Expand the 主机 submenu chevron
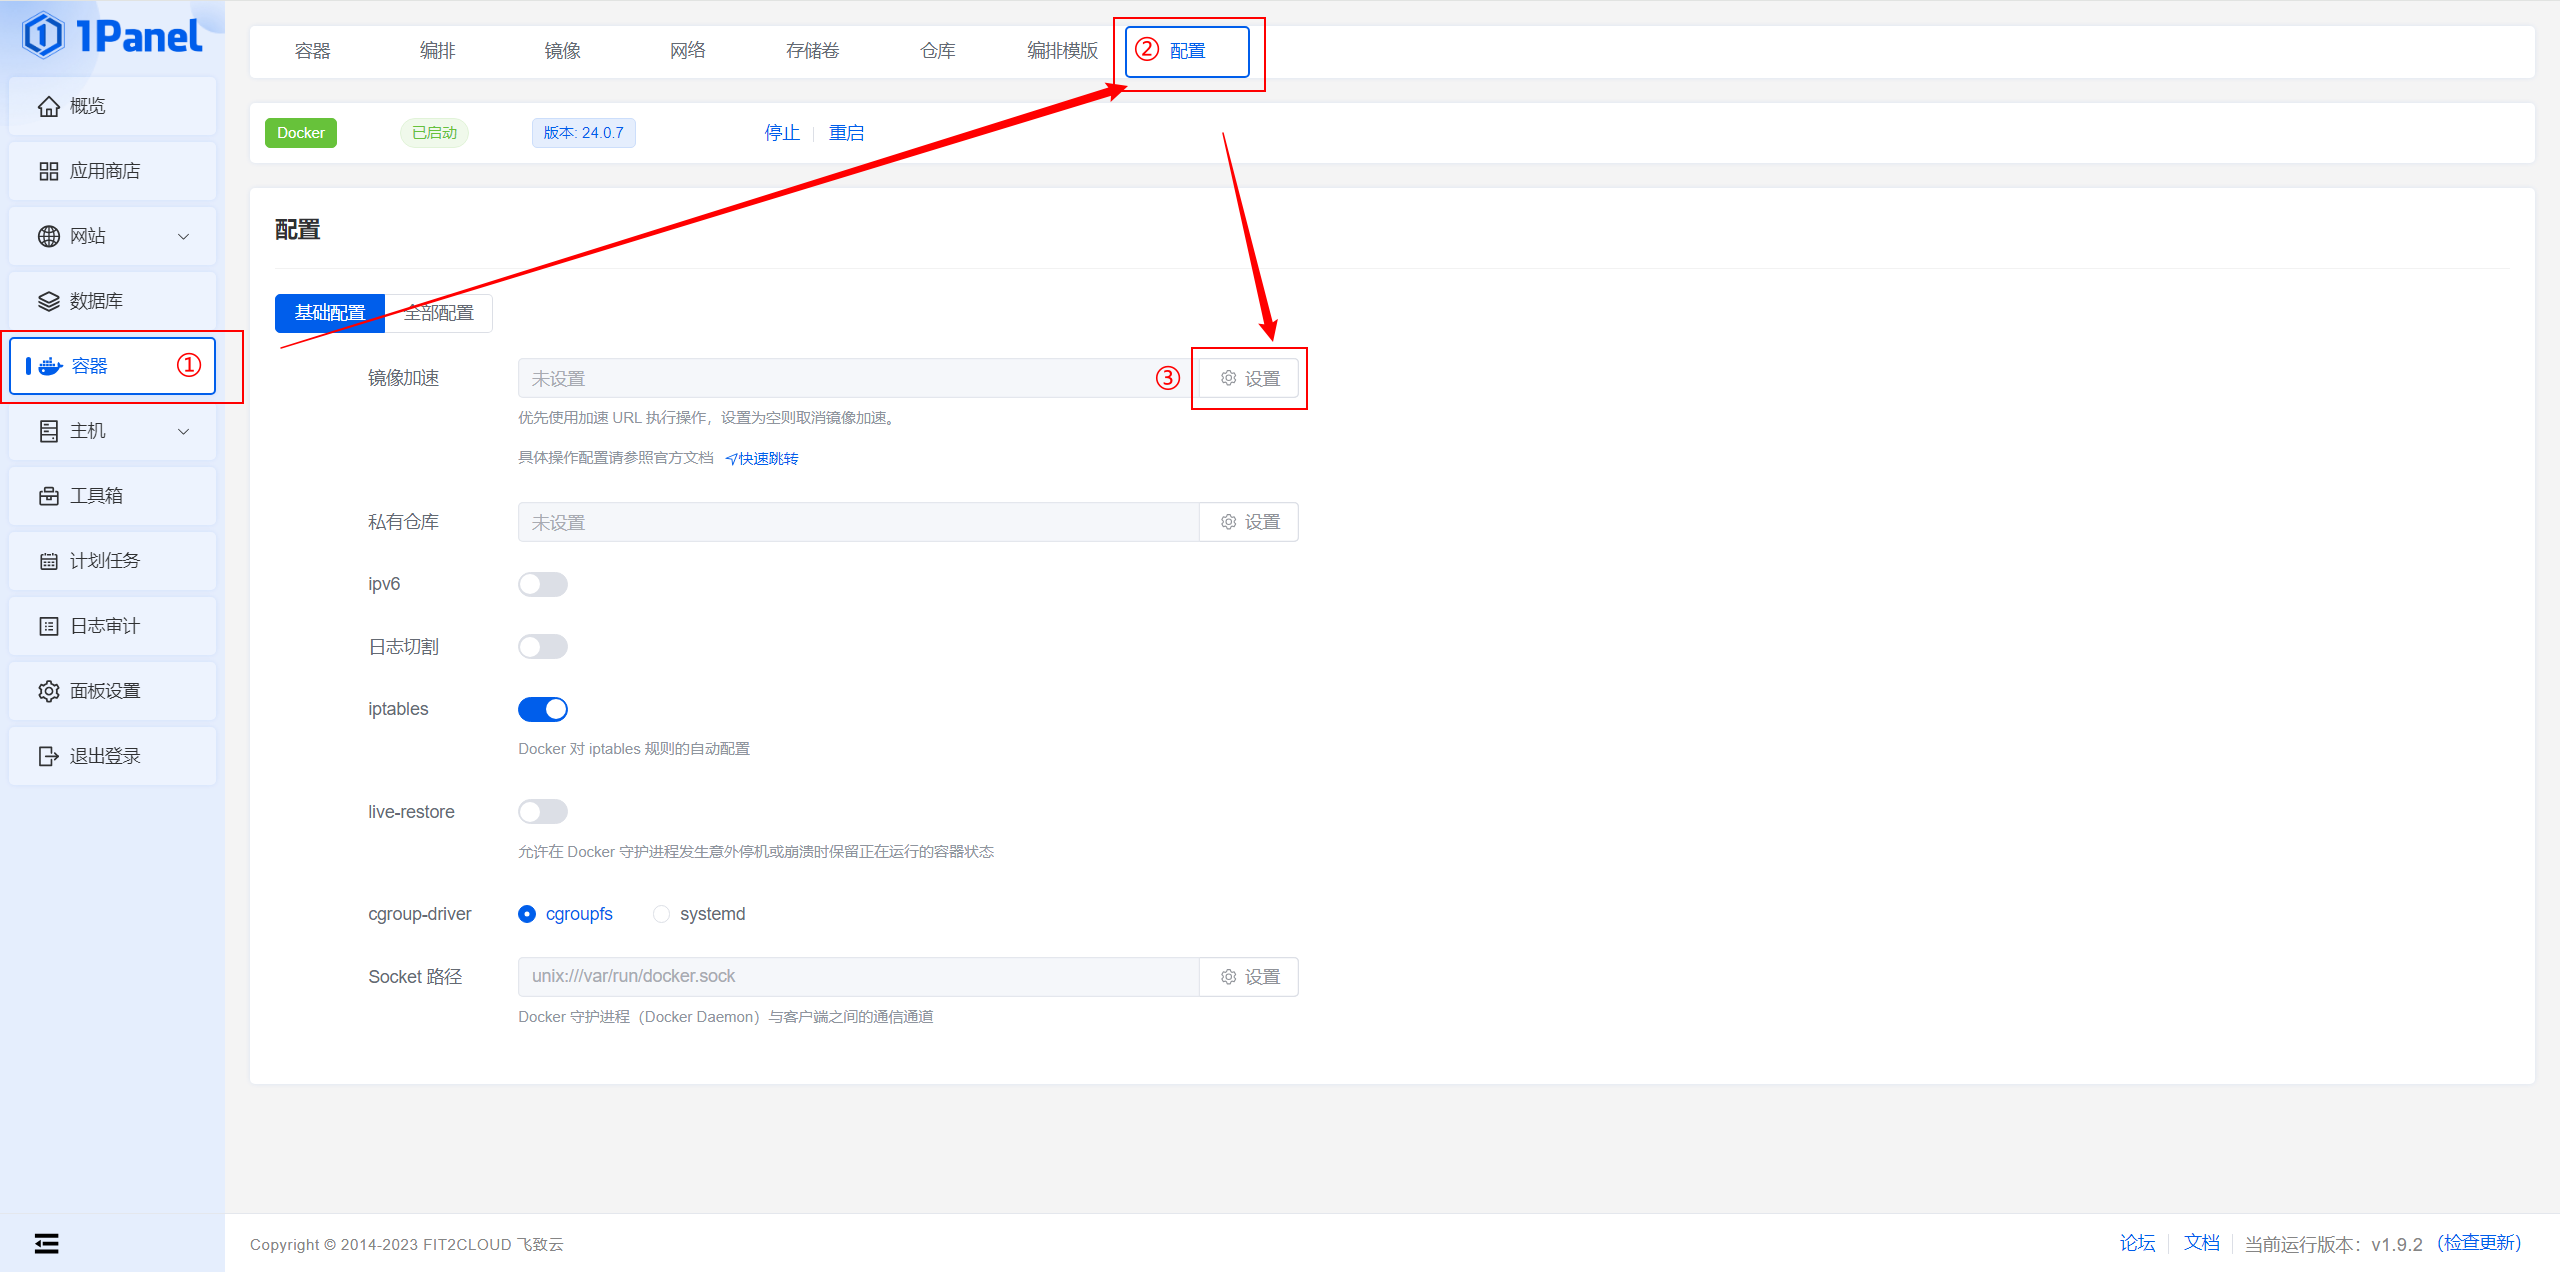 coord(183,432)
